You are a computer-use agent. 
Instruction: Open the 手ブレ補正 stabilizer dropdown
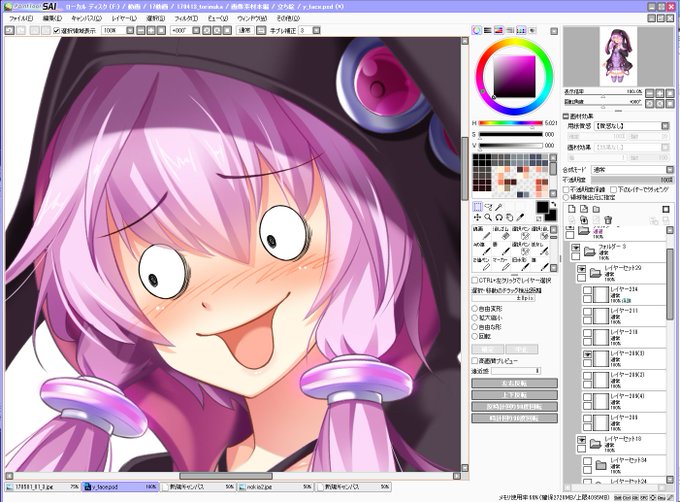[x=316, y=30]
